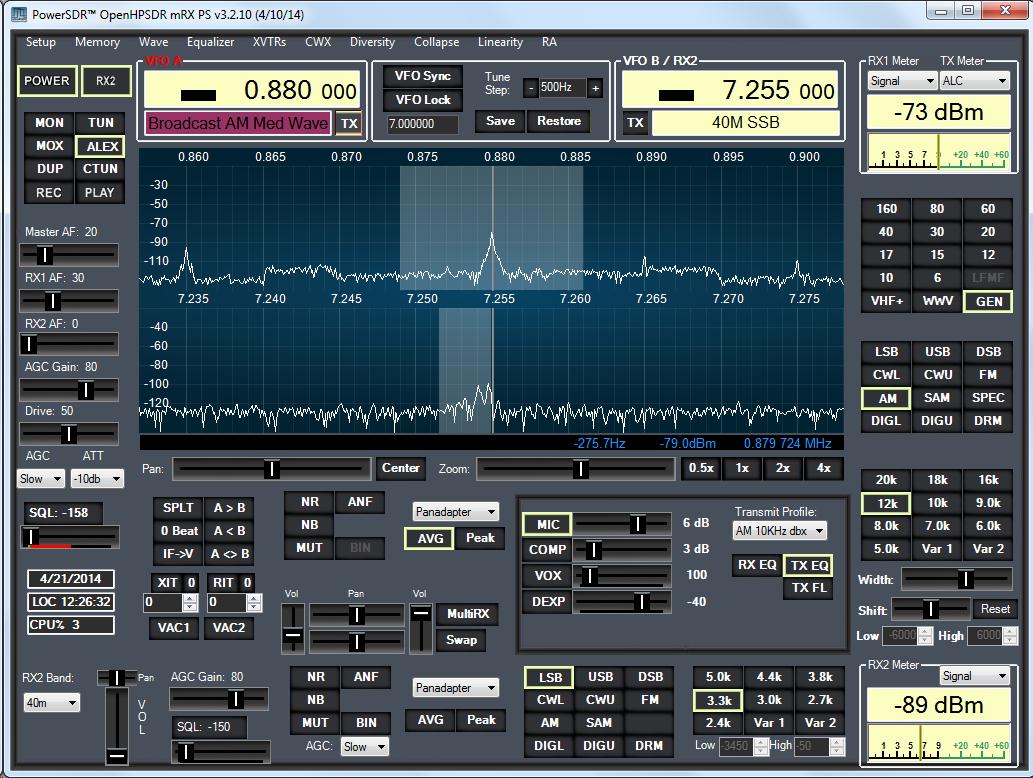Toggle the POWER button

point(47,80)
